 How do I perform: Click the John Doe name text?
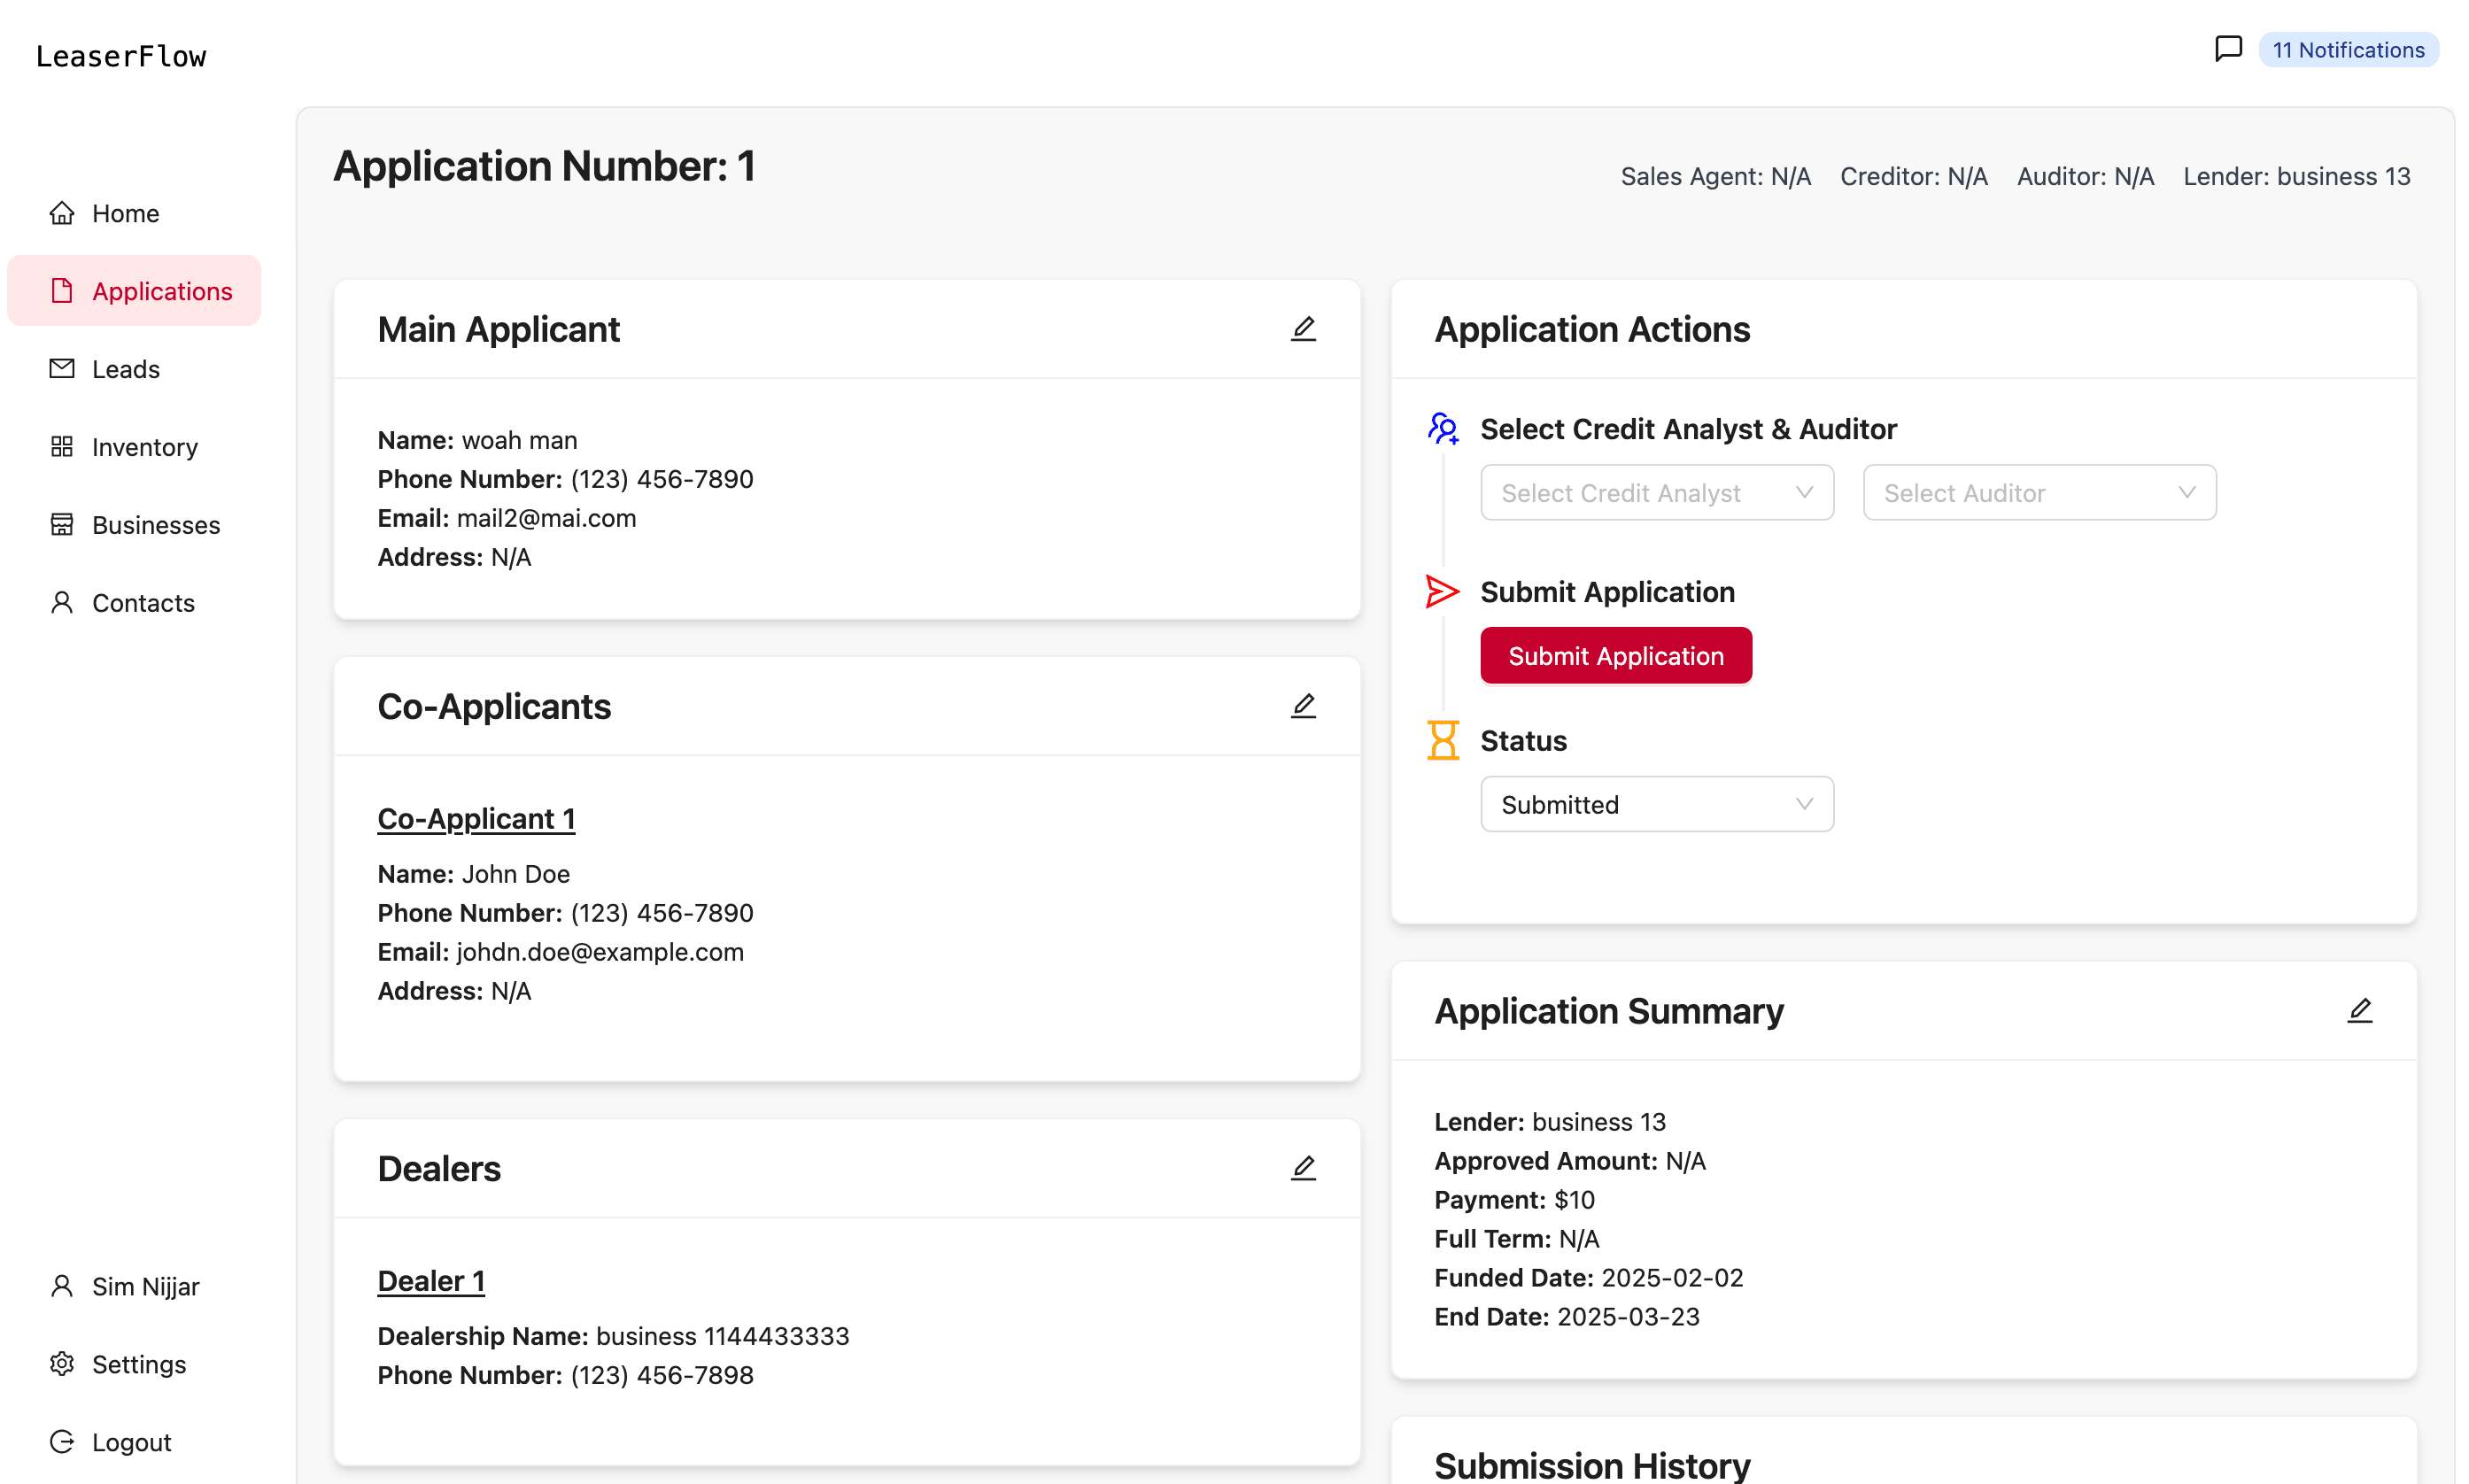(x=515, y=874)
